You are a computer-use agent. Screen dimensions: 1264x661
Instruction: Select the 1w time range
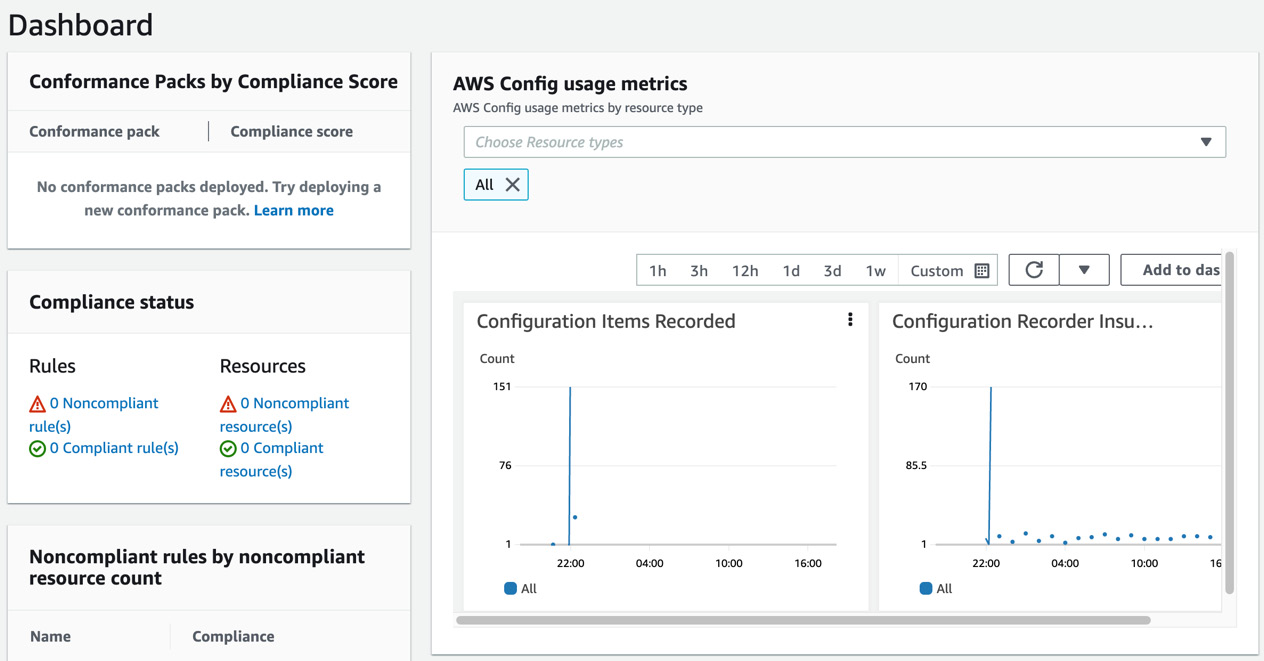[x=875, y=271]
